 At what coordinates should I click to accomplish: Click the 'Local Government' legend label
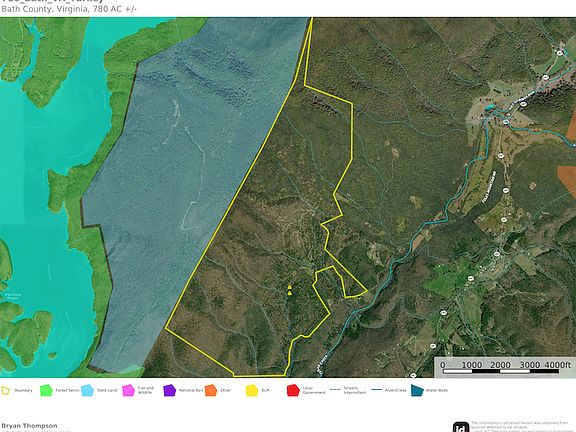[x=314, y=390]
